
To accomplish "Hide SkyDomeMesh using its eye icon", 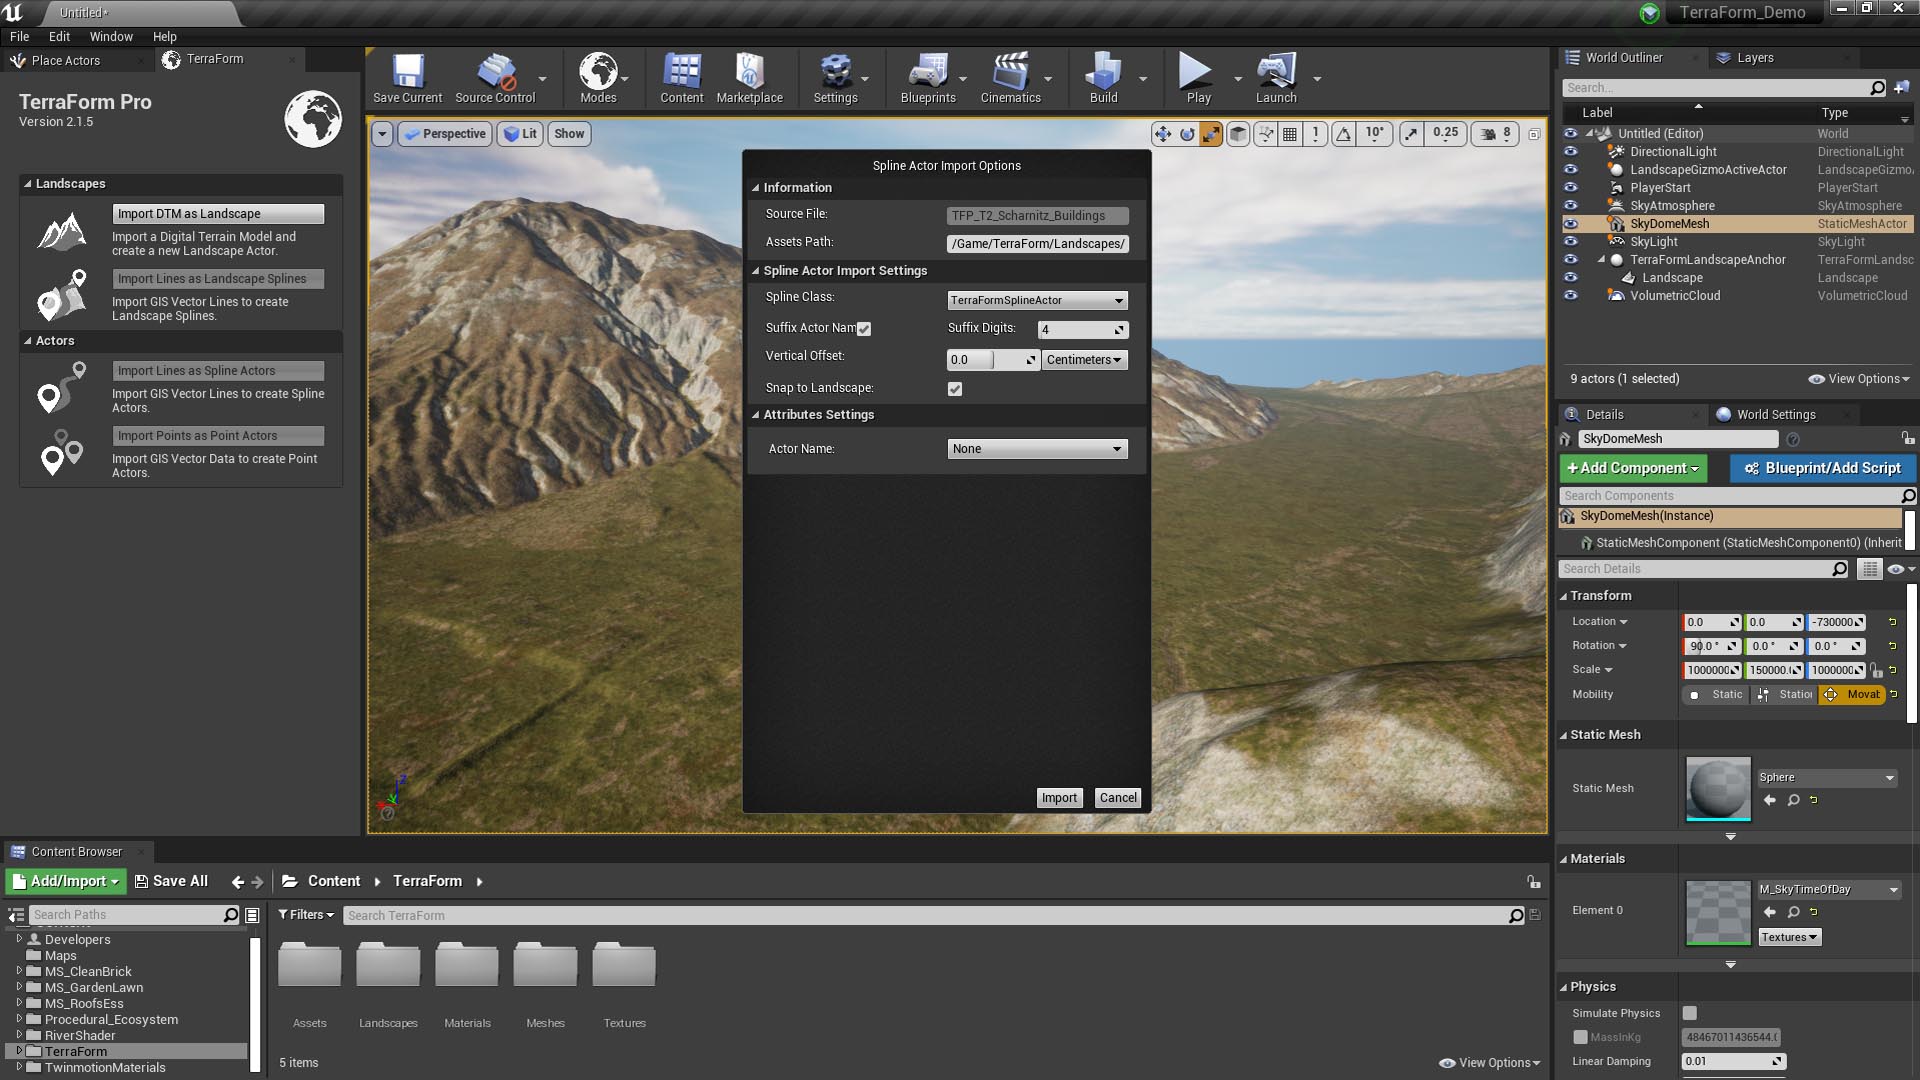I will 1570,224.
